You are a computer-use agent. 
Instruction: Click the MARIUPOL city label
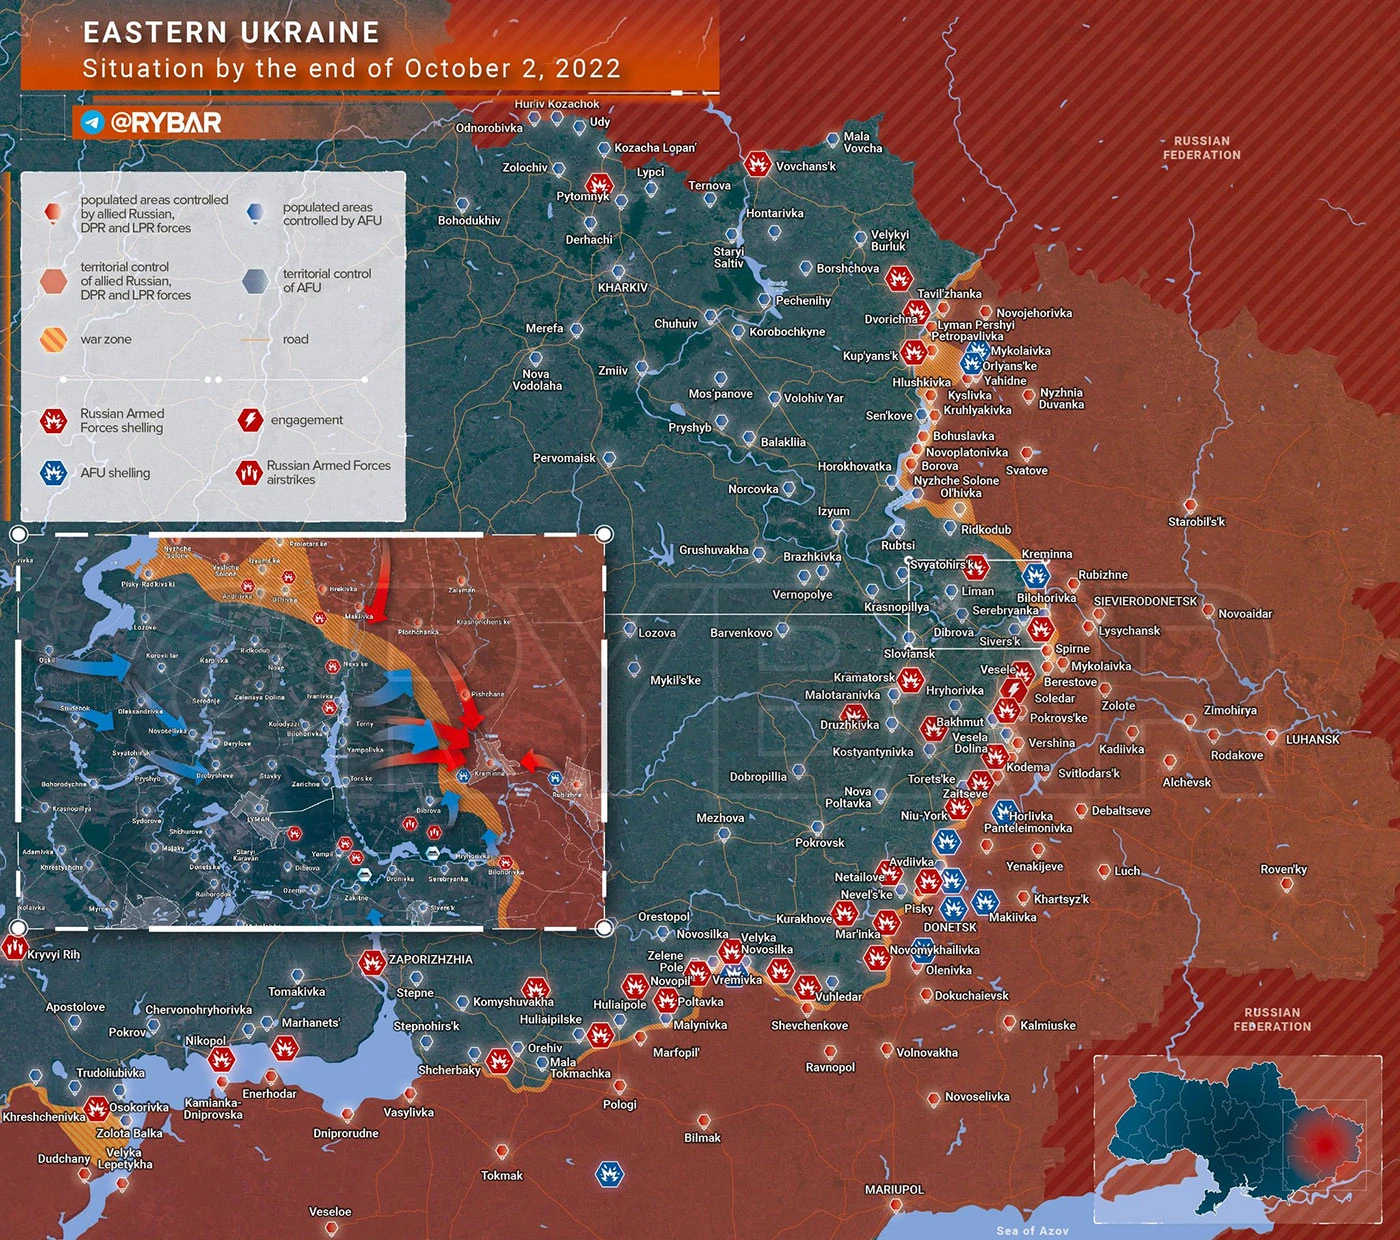[x=894, y=1190]
